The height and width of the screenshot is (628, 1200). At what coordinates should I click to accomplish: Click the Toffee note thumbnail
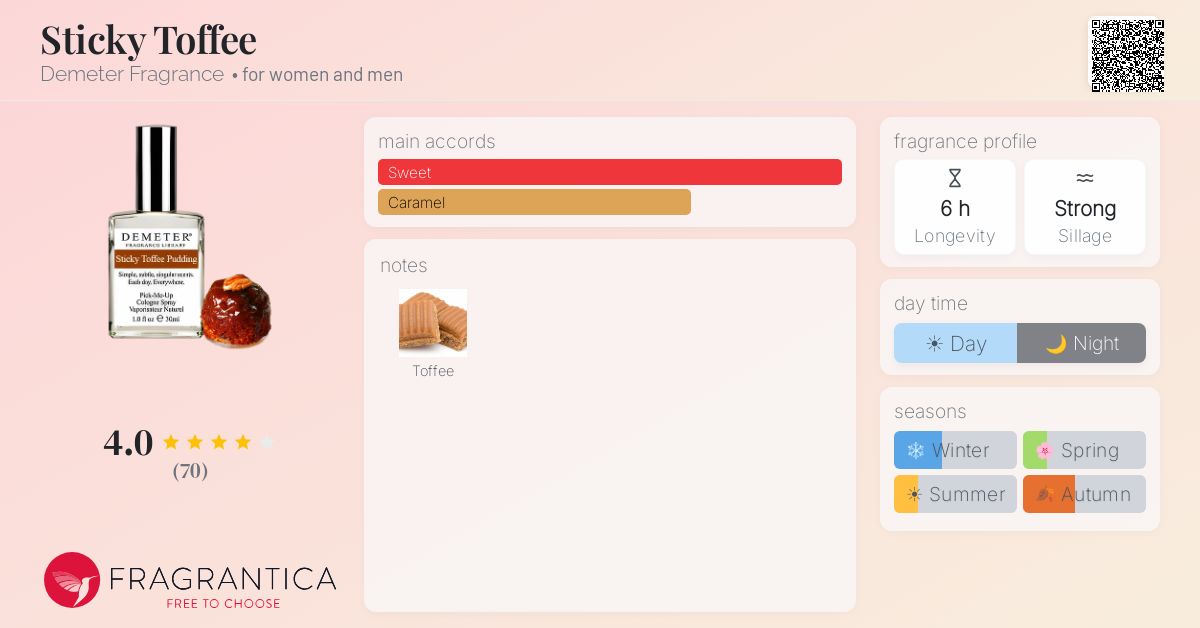click(433, 323)
